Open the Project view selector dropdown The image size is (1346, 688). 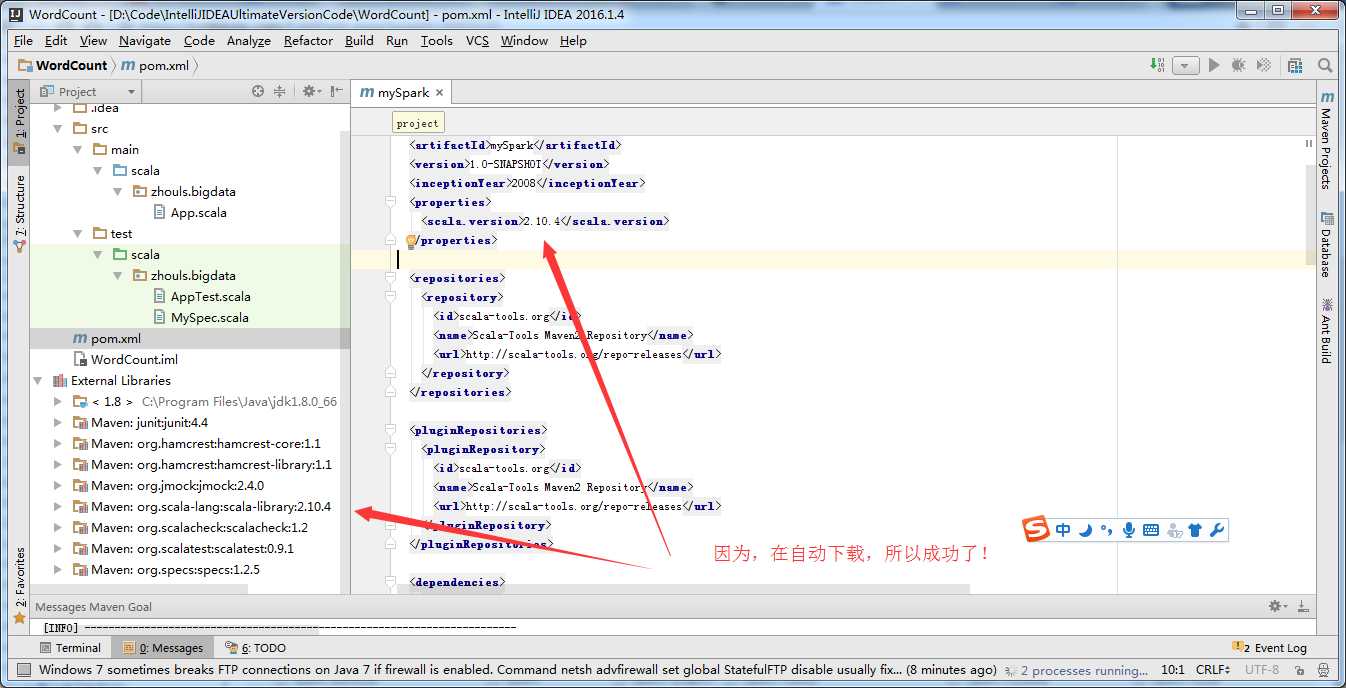click(86, 91)
